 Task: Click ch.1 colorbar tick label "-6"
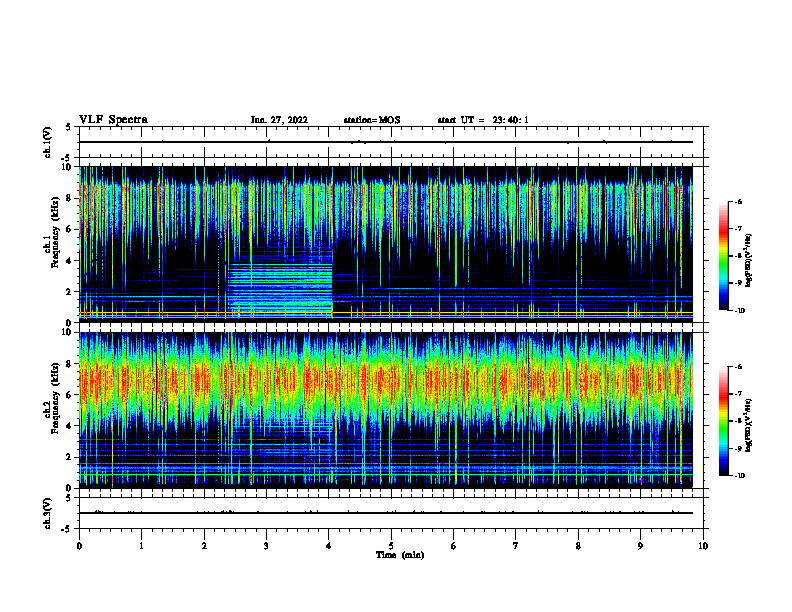pyautogui.click(x=738, y=201)
